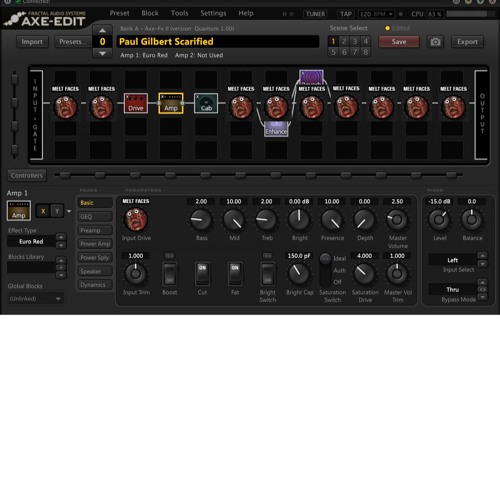
Task: Click the Import button
Action: [32, 42]
